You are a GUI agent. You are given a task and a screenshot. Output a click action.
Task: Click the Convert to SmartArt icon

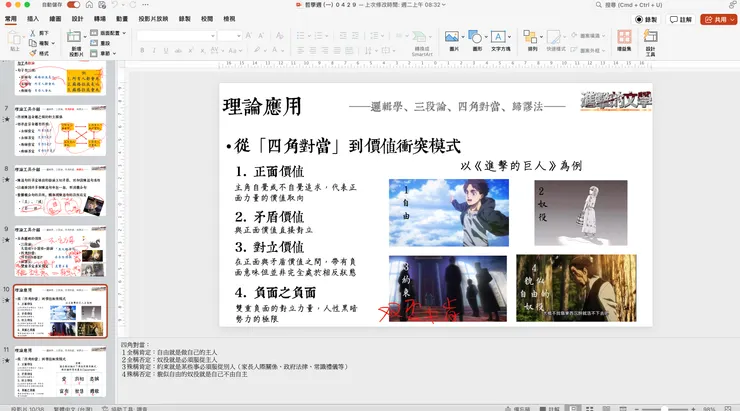[x=419, y=37]
